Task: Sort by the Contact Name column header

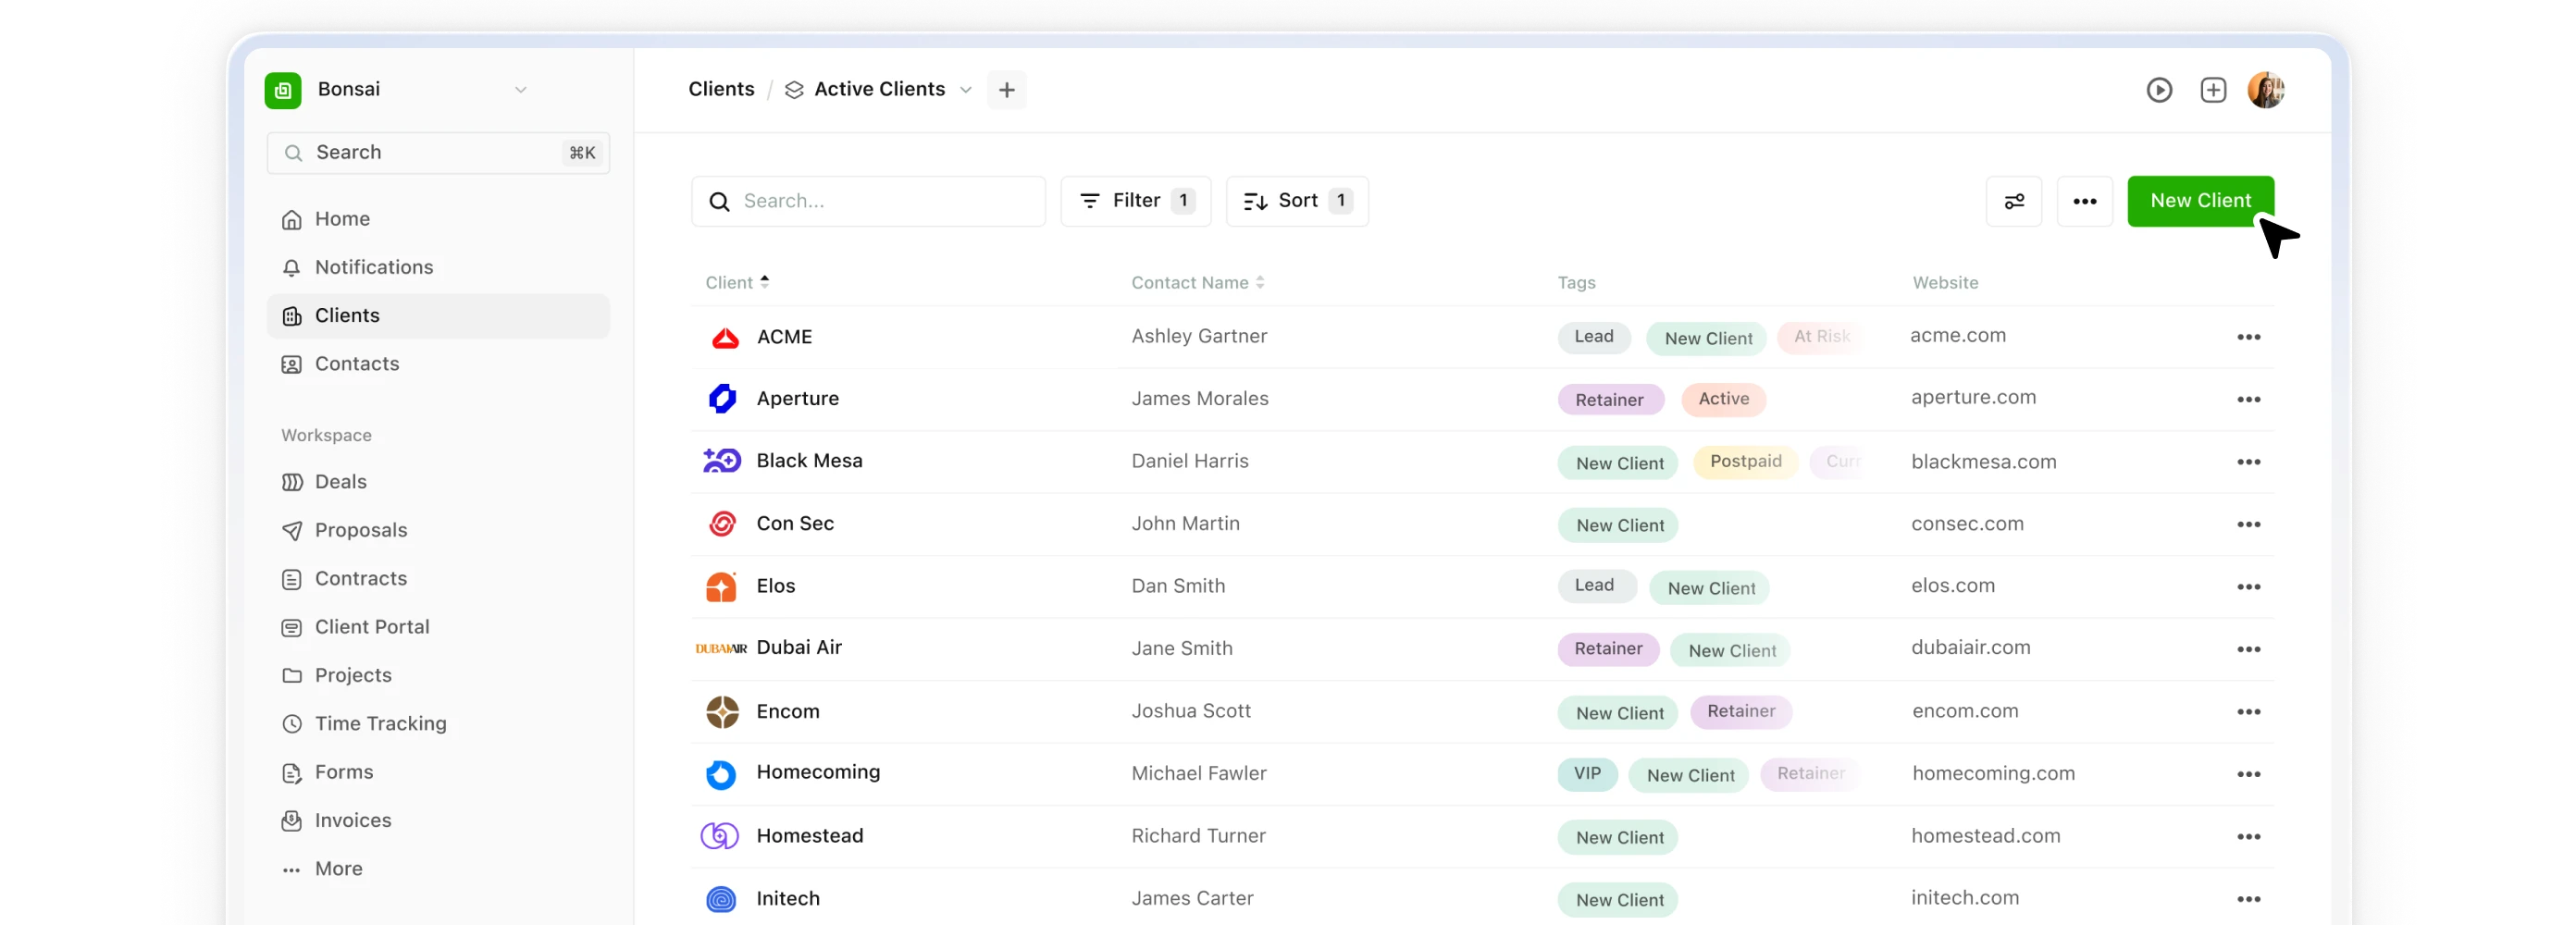Action: coord(1198,283)
